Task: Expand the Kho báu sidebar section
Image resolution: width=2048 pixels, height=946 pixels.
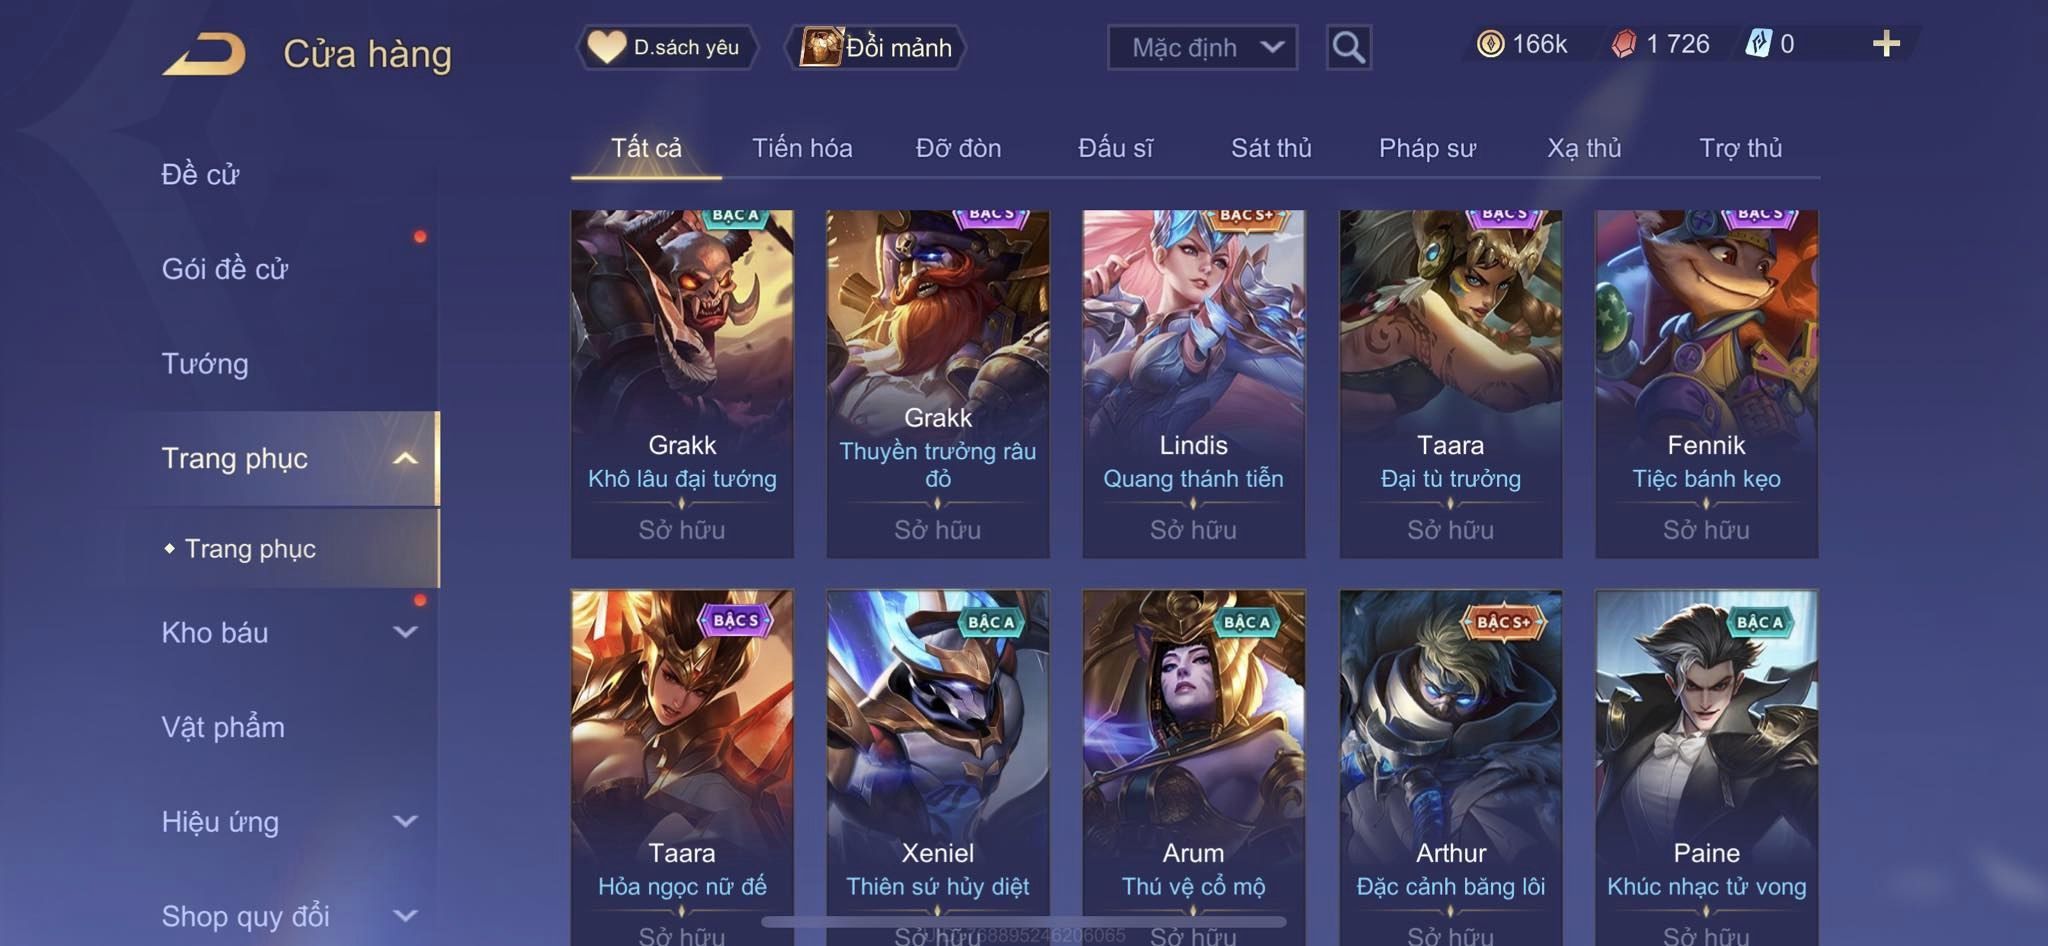Action: coord(405,632)
